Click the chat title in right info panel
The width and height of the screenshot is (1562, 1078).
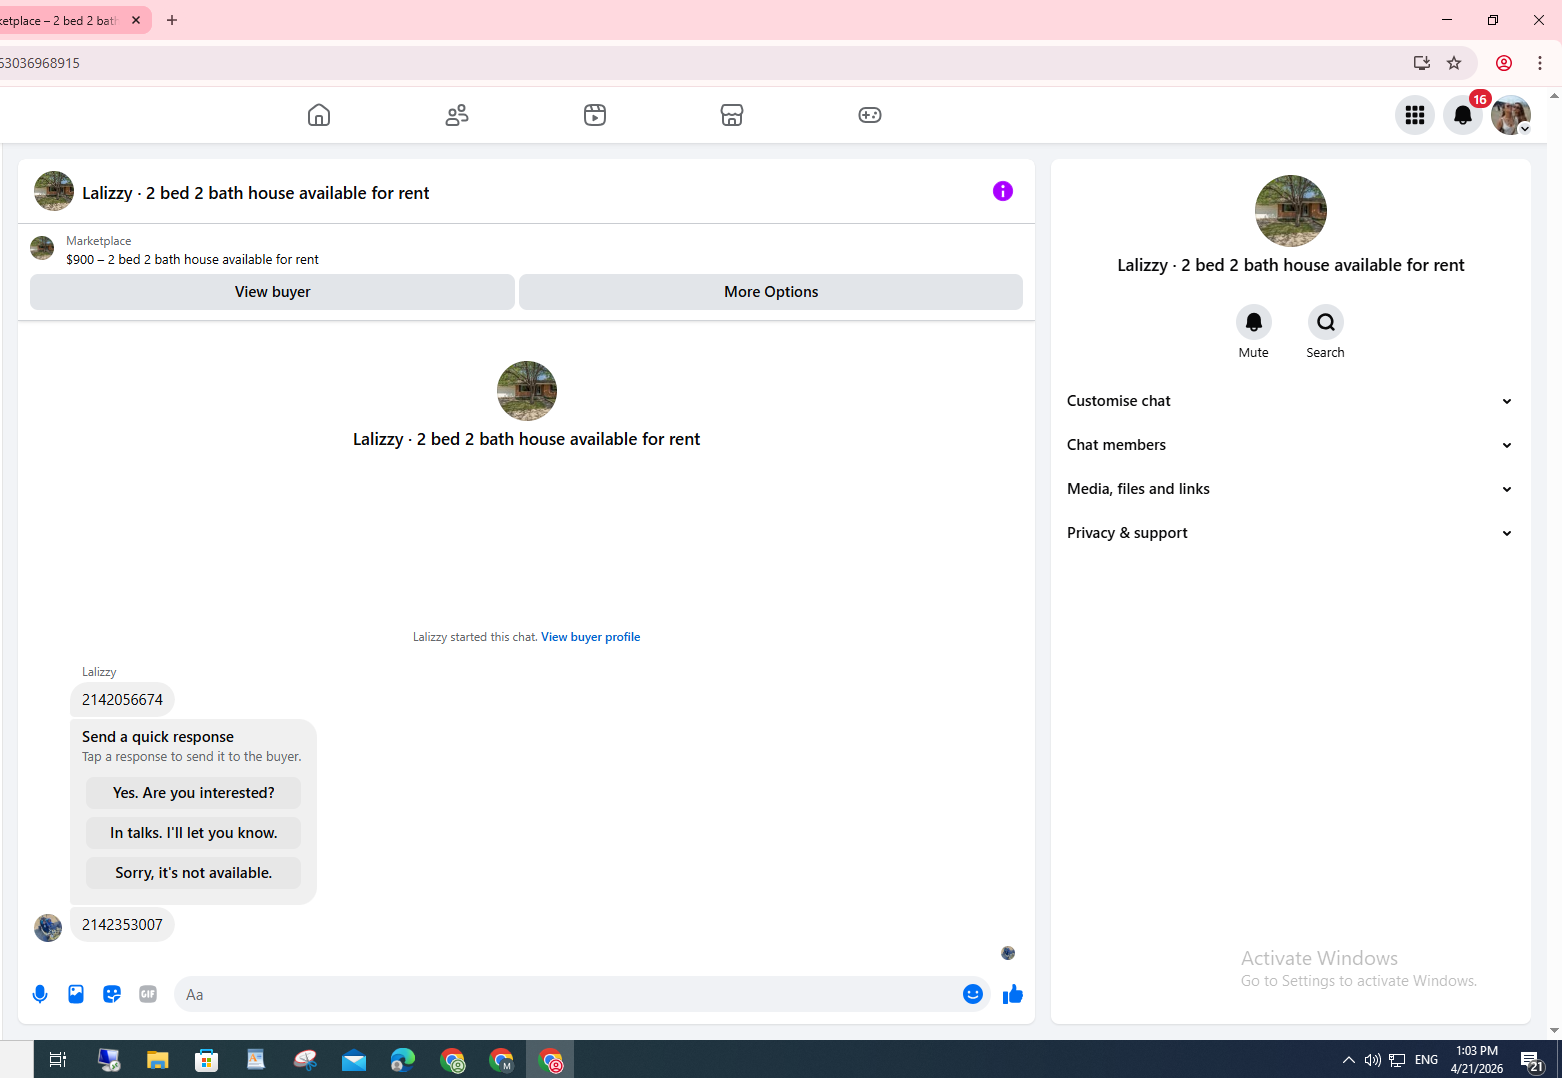point(1291,265)
